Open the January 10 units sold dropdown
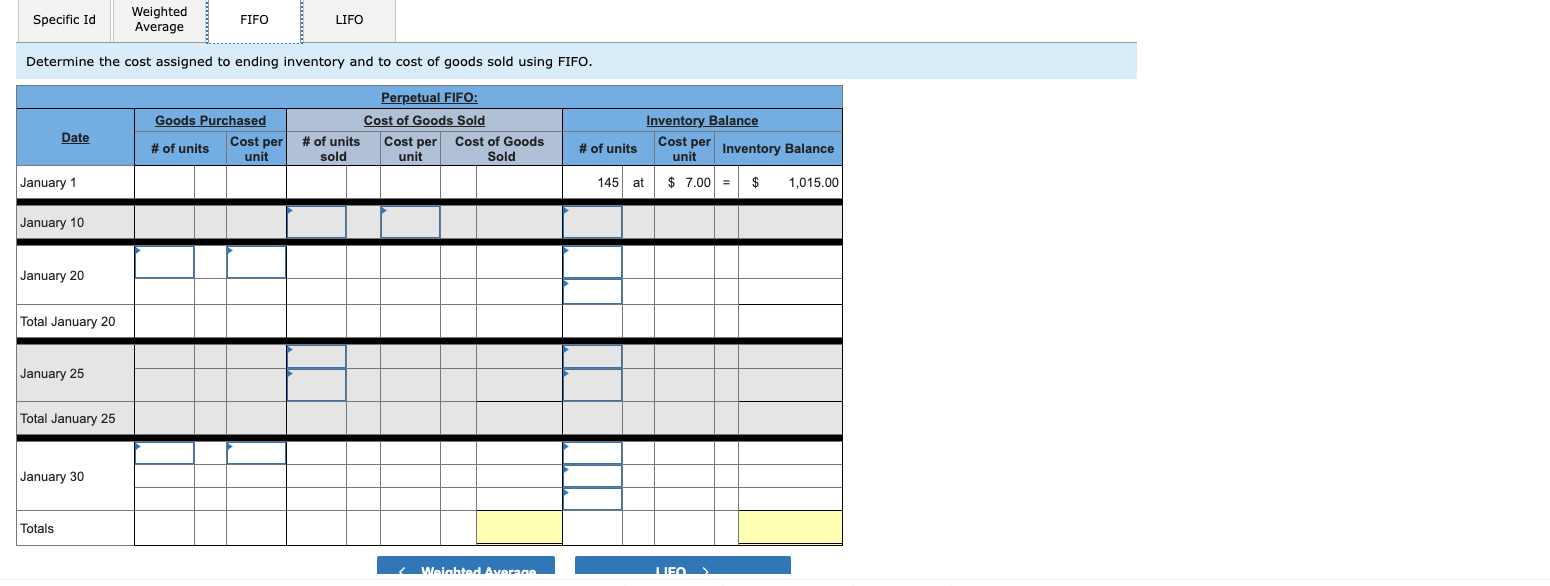Screen dimensions: 1550x586 click(x=316, y=220)
